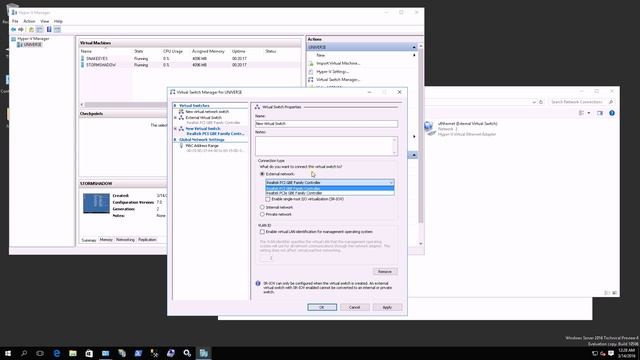The width and height of the screenshot is (640, 360).
Task: Choose Realtek PCIe GBE Family Controller option
Action: point(330,193)
